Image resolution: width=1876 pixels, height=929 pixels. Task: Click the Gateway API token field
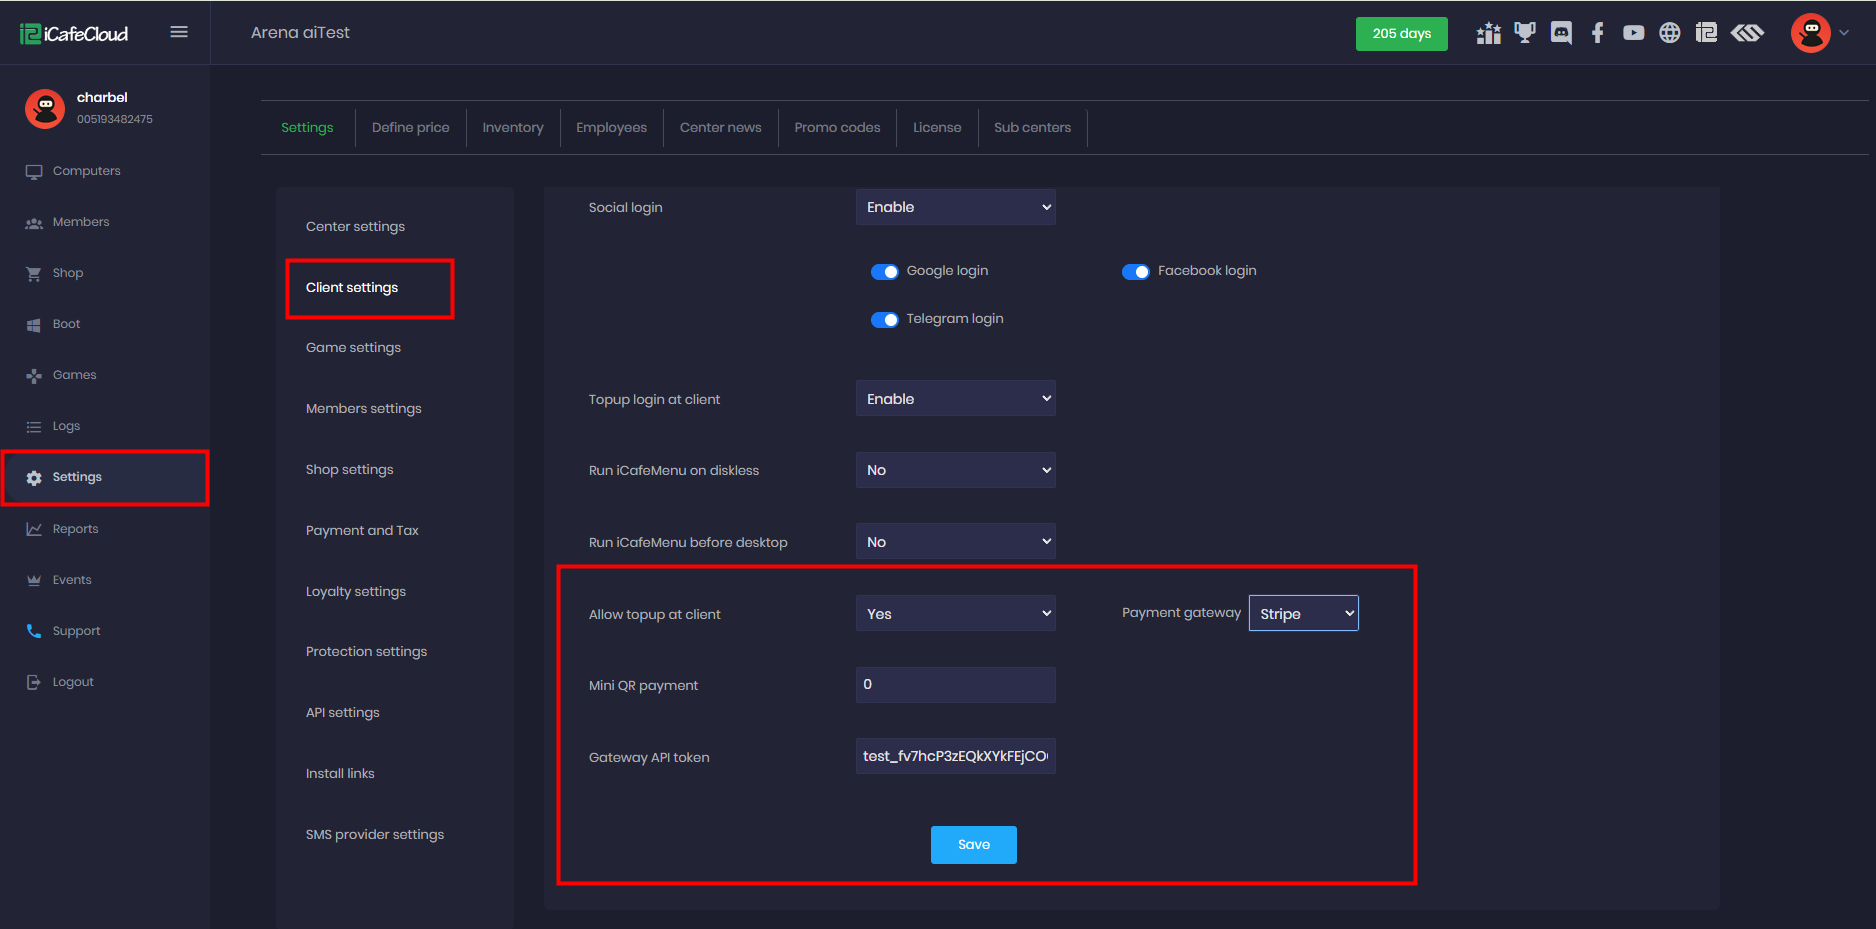tap(955, 756)
